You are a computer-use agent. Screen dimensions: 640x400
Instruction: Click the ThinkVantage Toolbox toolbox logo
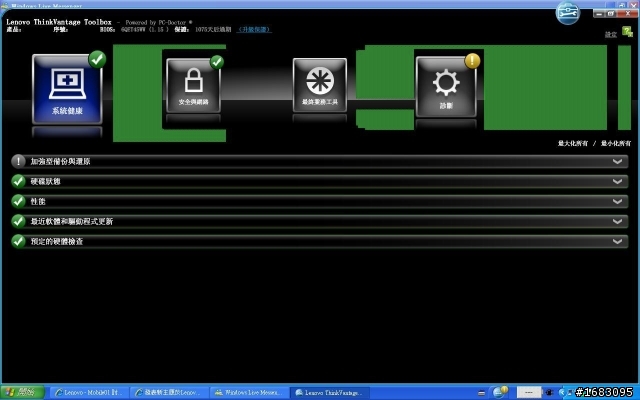(x=568, y=13)
